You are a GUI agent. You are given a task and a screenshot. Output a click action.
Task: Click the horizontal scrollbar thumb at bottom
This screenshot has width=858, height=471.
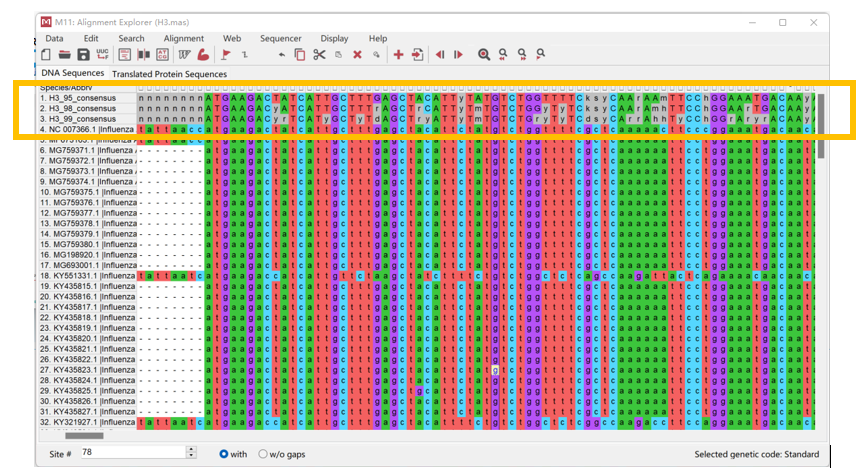coord(84,435)
